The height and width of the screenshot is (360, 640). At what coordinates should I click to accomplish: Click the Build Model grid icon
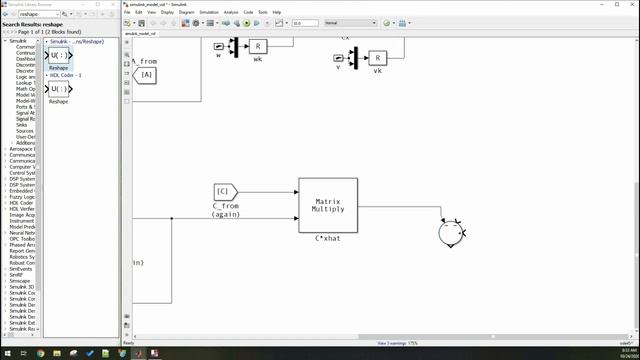click(402, 23)
